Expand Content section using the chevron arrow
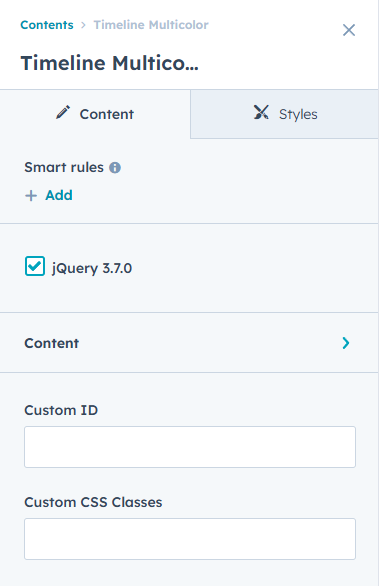 (346, 343)
